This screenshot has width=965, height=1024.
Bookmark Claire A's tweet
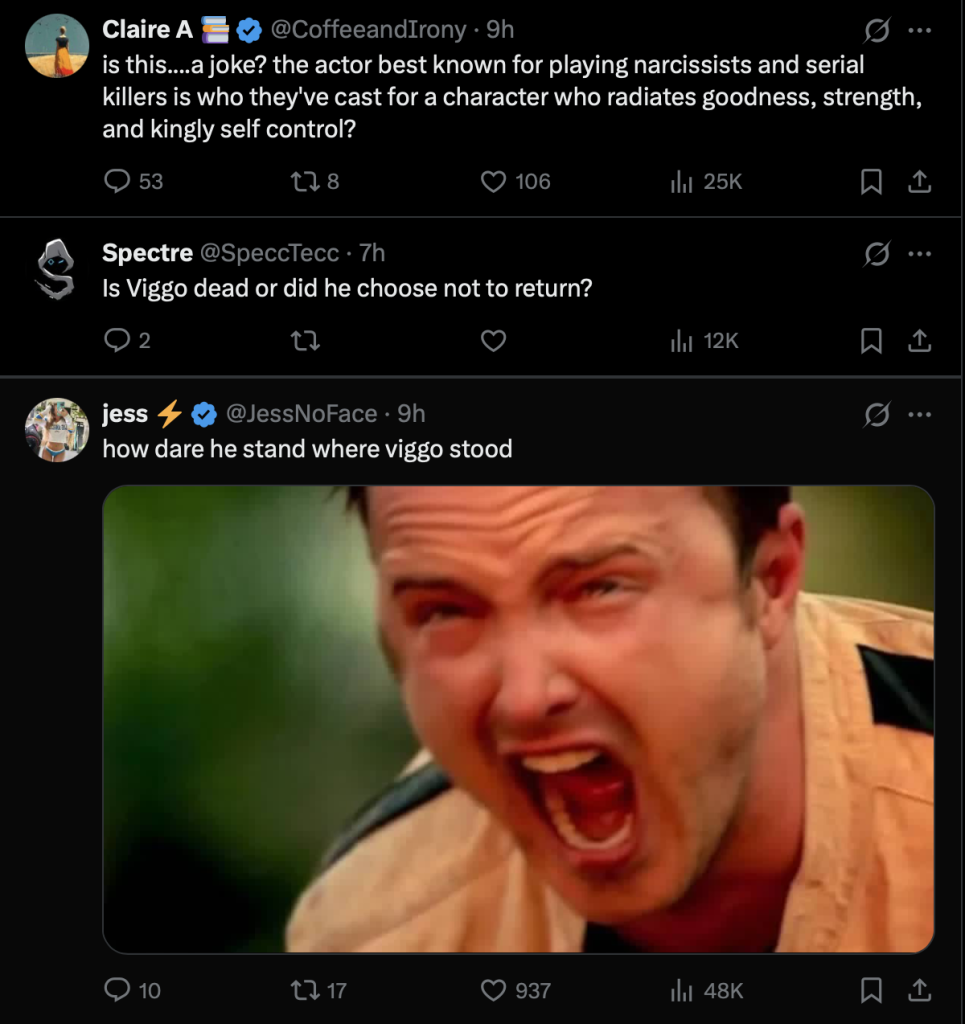871,181
